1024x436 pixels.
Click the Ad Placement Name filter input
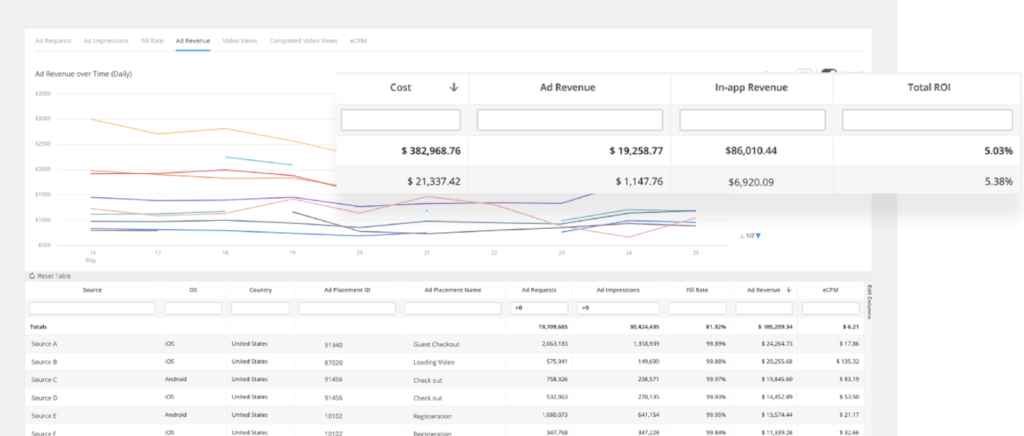[453, 308]
